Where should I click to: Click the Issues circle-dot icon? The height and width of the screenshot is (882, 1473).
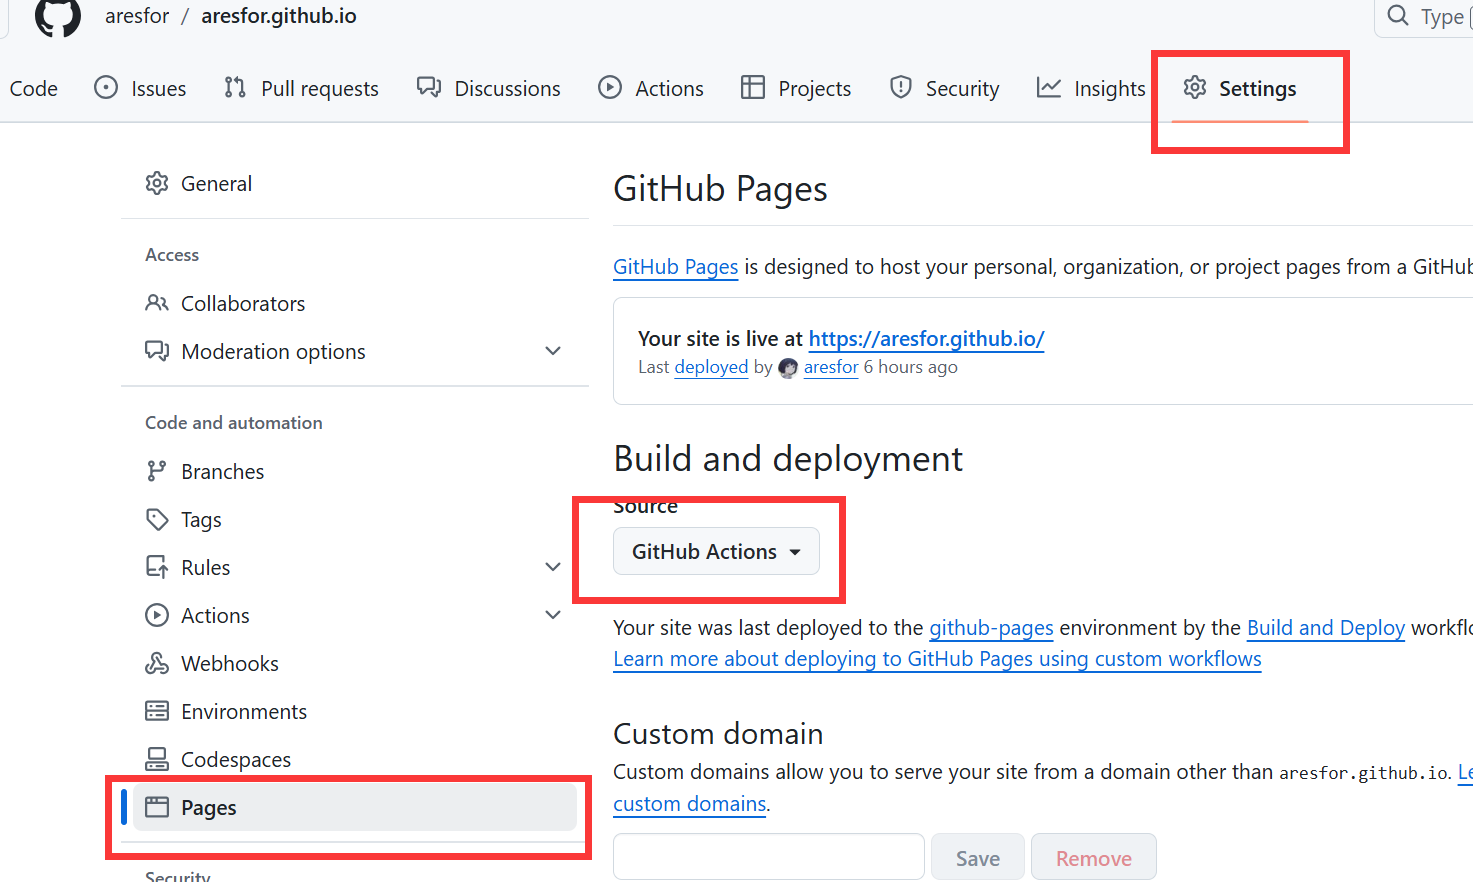[106, 88]
